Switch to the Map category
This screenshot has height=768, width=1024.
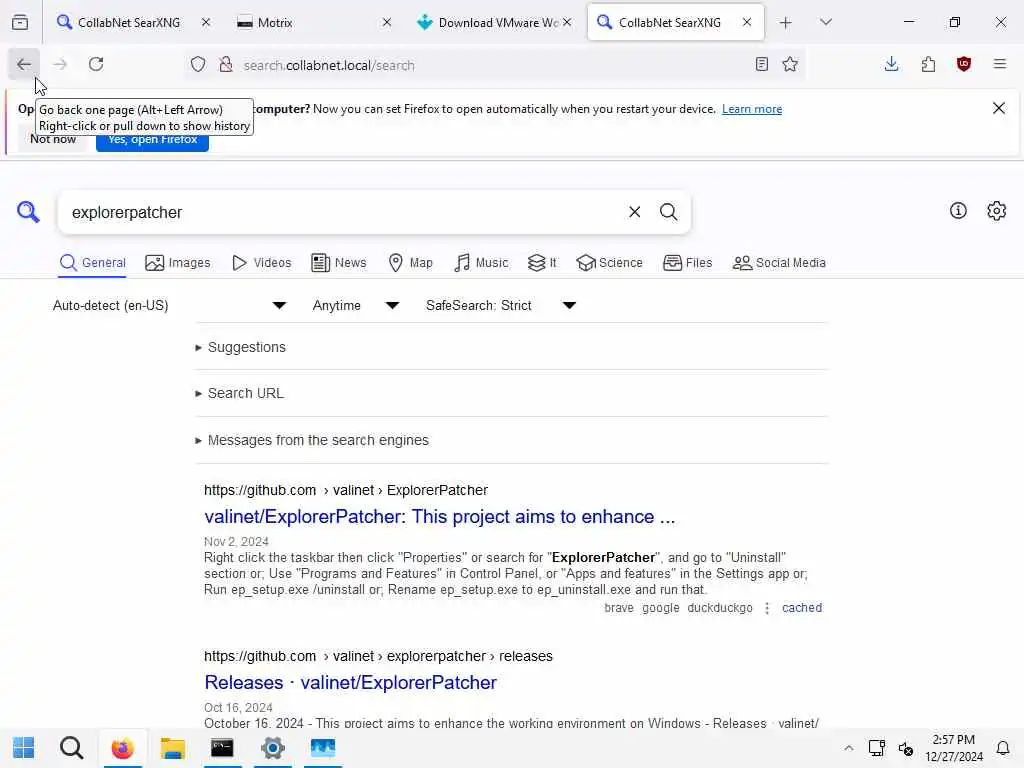coord(410,263)
